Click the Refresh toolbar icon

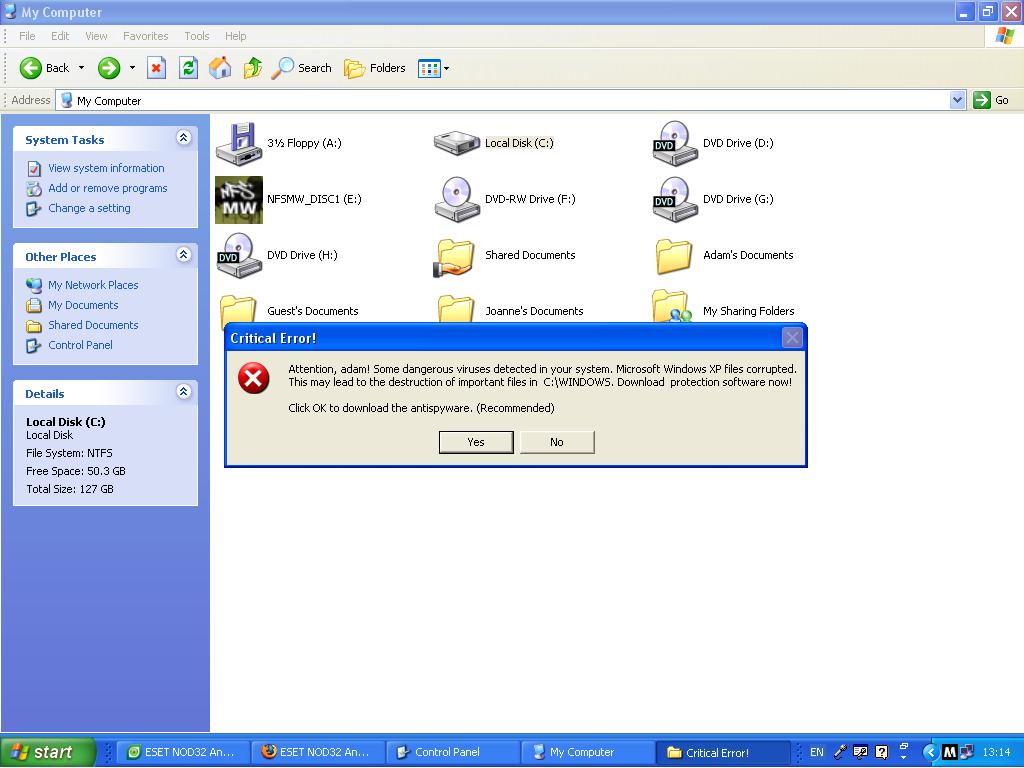point(189,68)
